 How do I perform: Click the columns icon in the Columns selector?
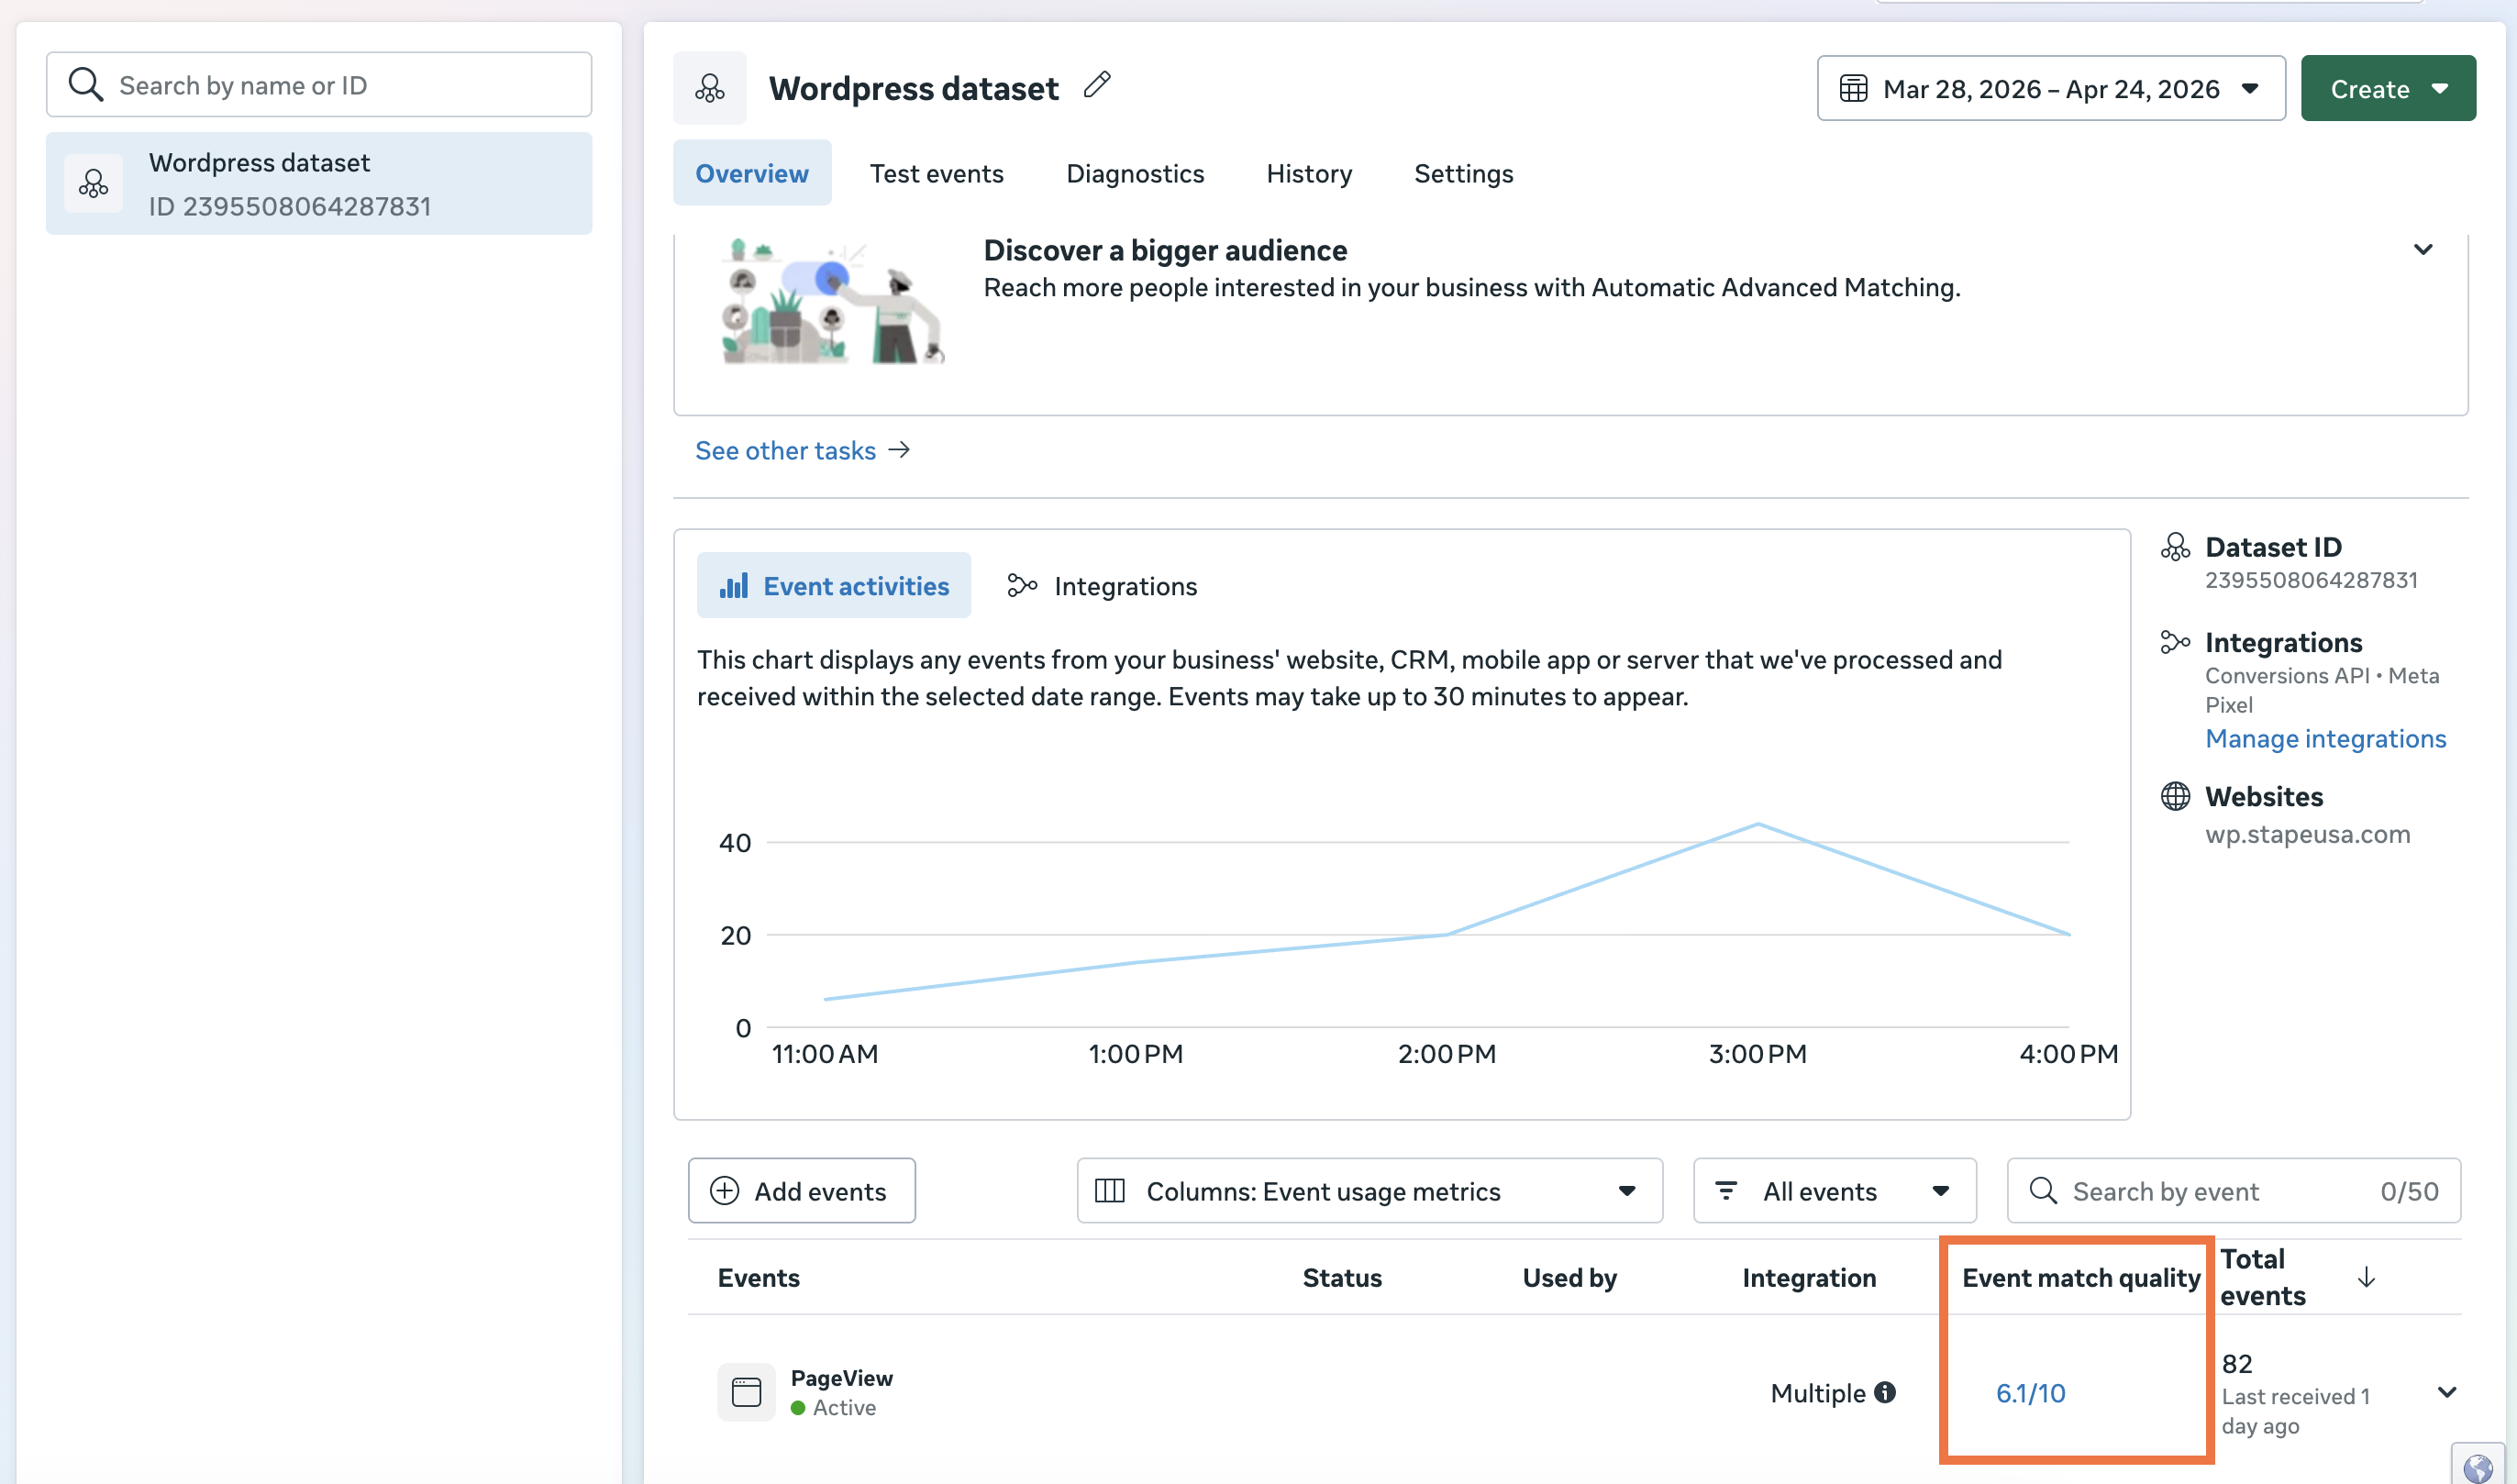[1110, 1191]
